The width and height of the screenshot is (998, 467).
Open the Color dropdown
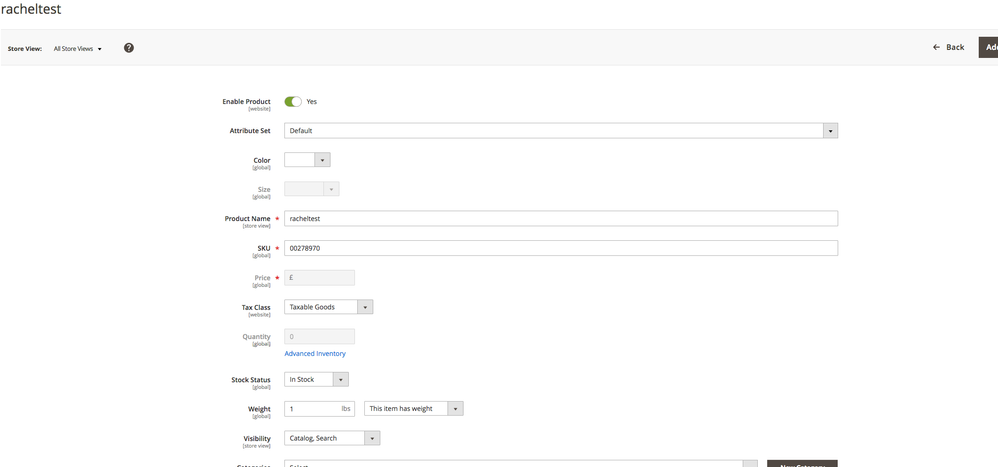coord(307,160)
